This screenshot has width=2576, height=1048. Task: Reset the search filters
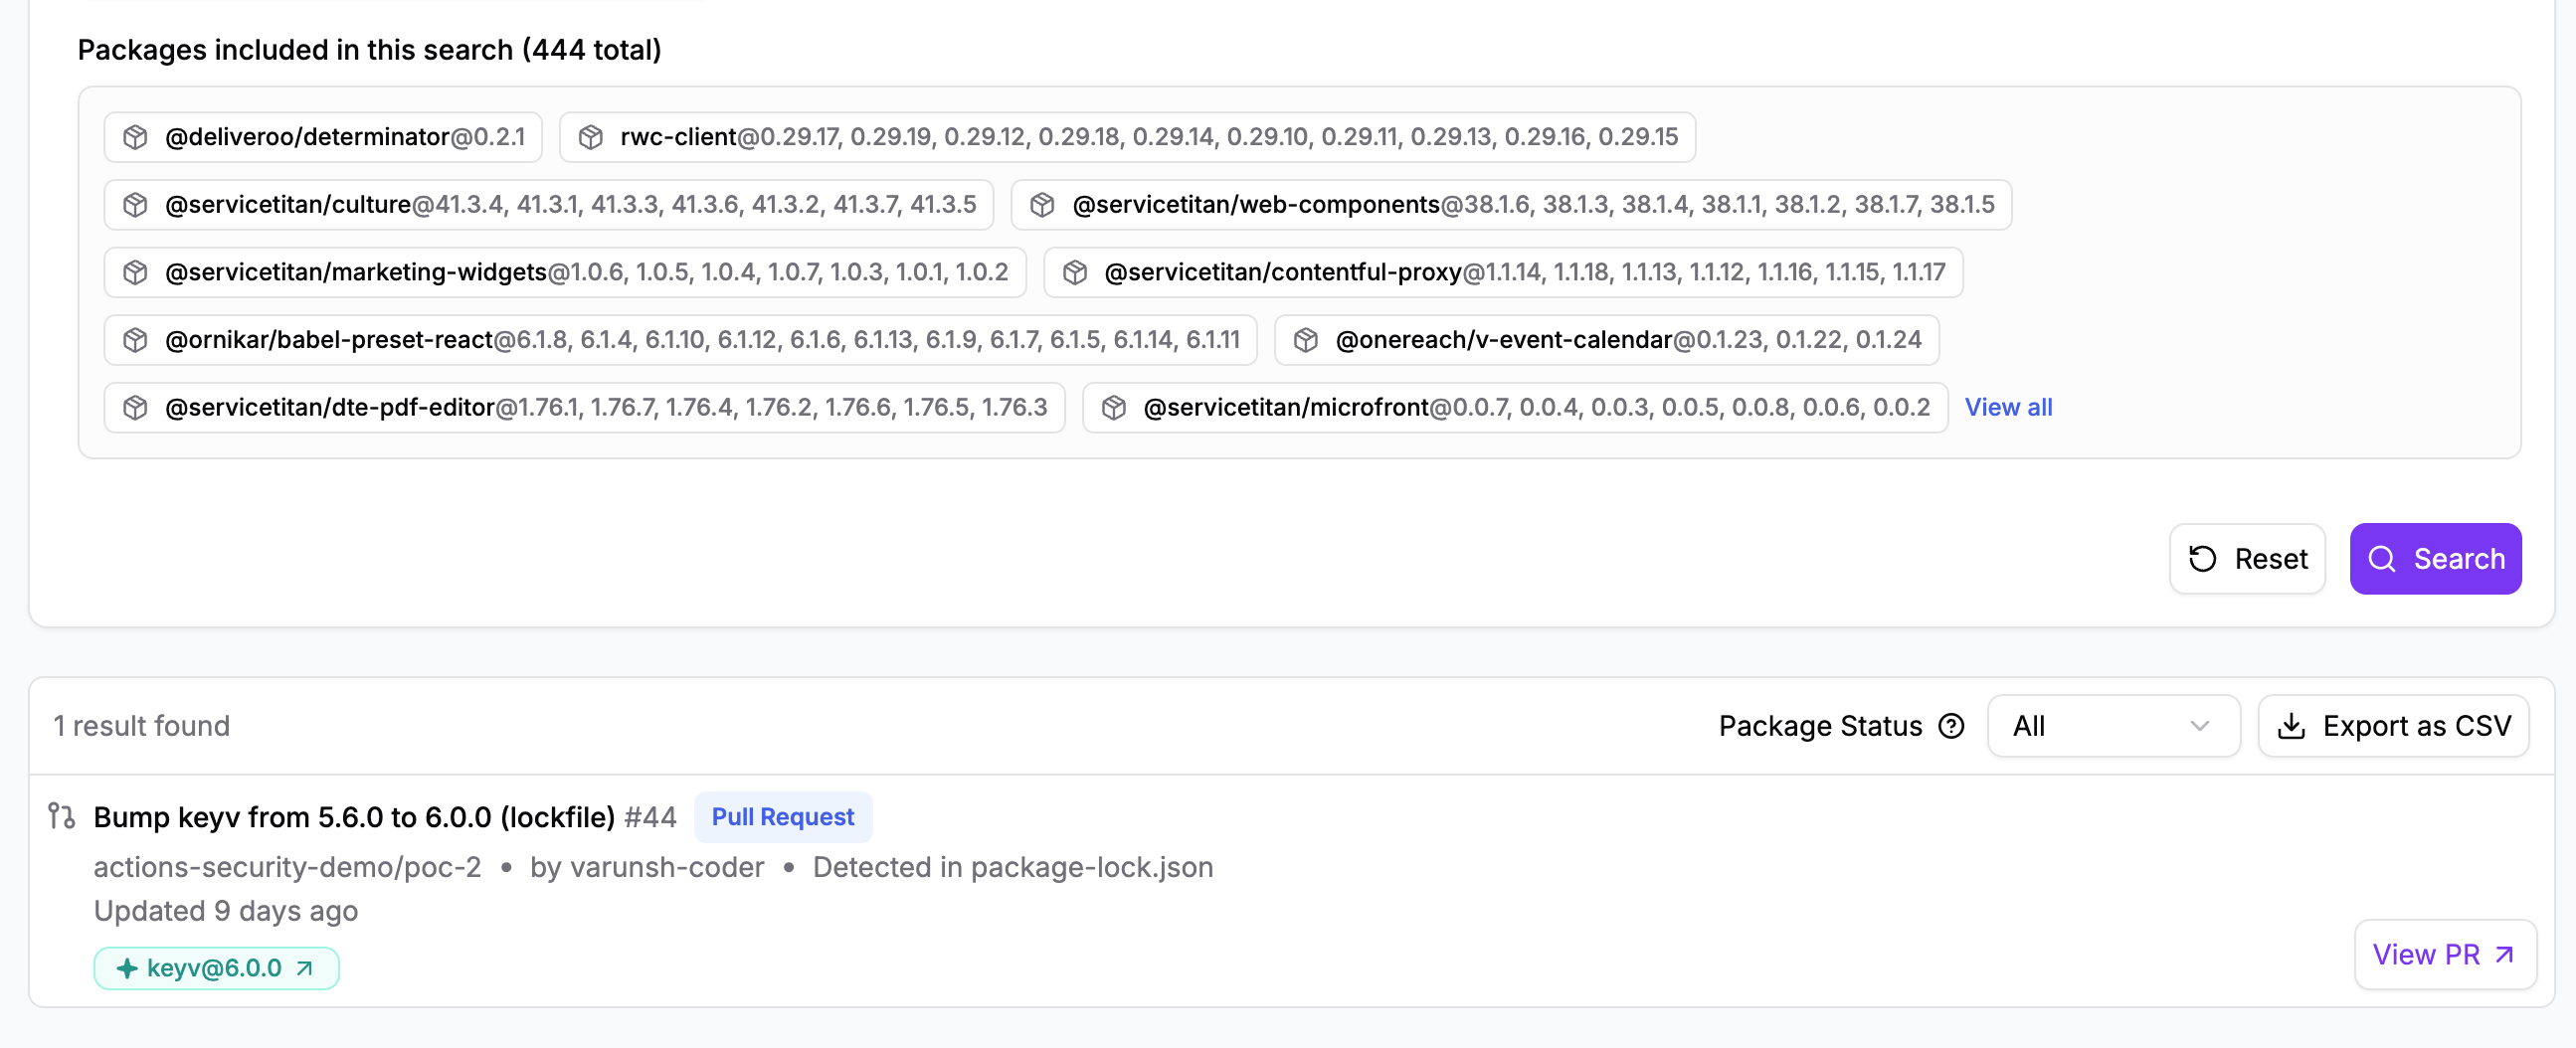tap(2247, 559)
